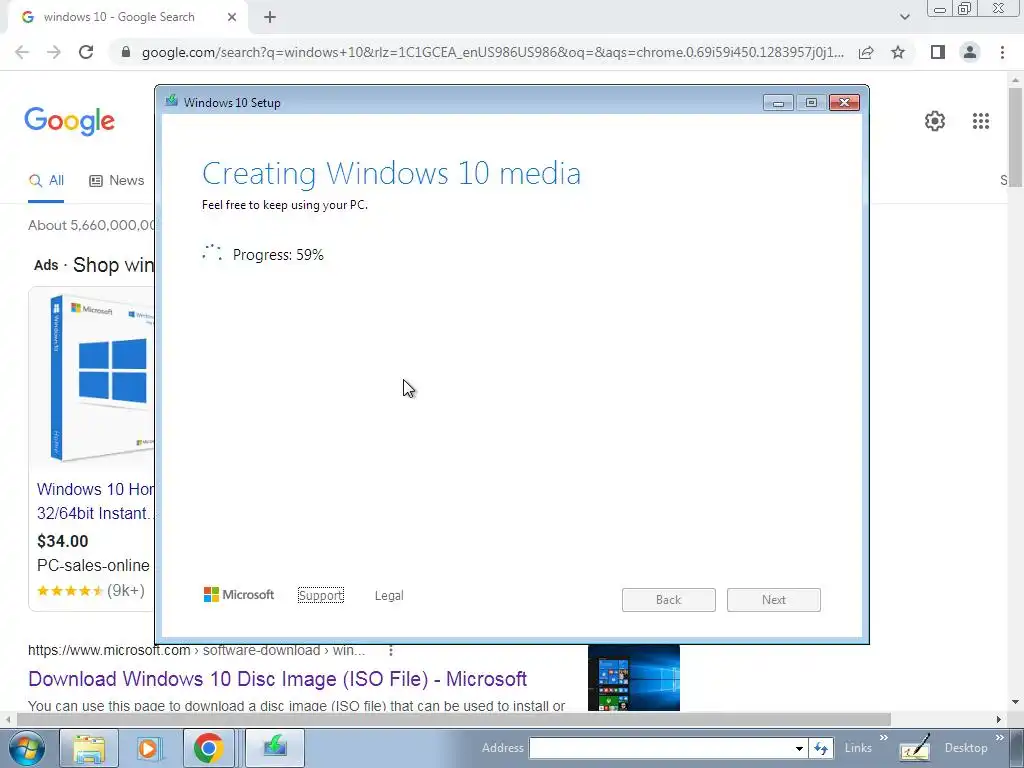The height and width of the screenshot is (768, 1024).
Task: Click the Microsoft logo in Setup
Action: tap(239, 595)
